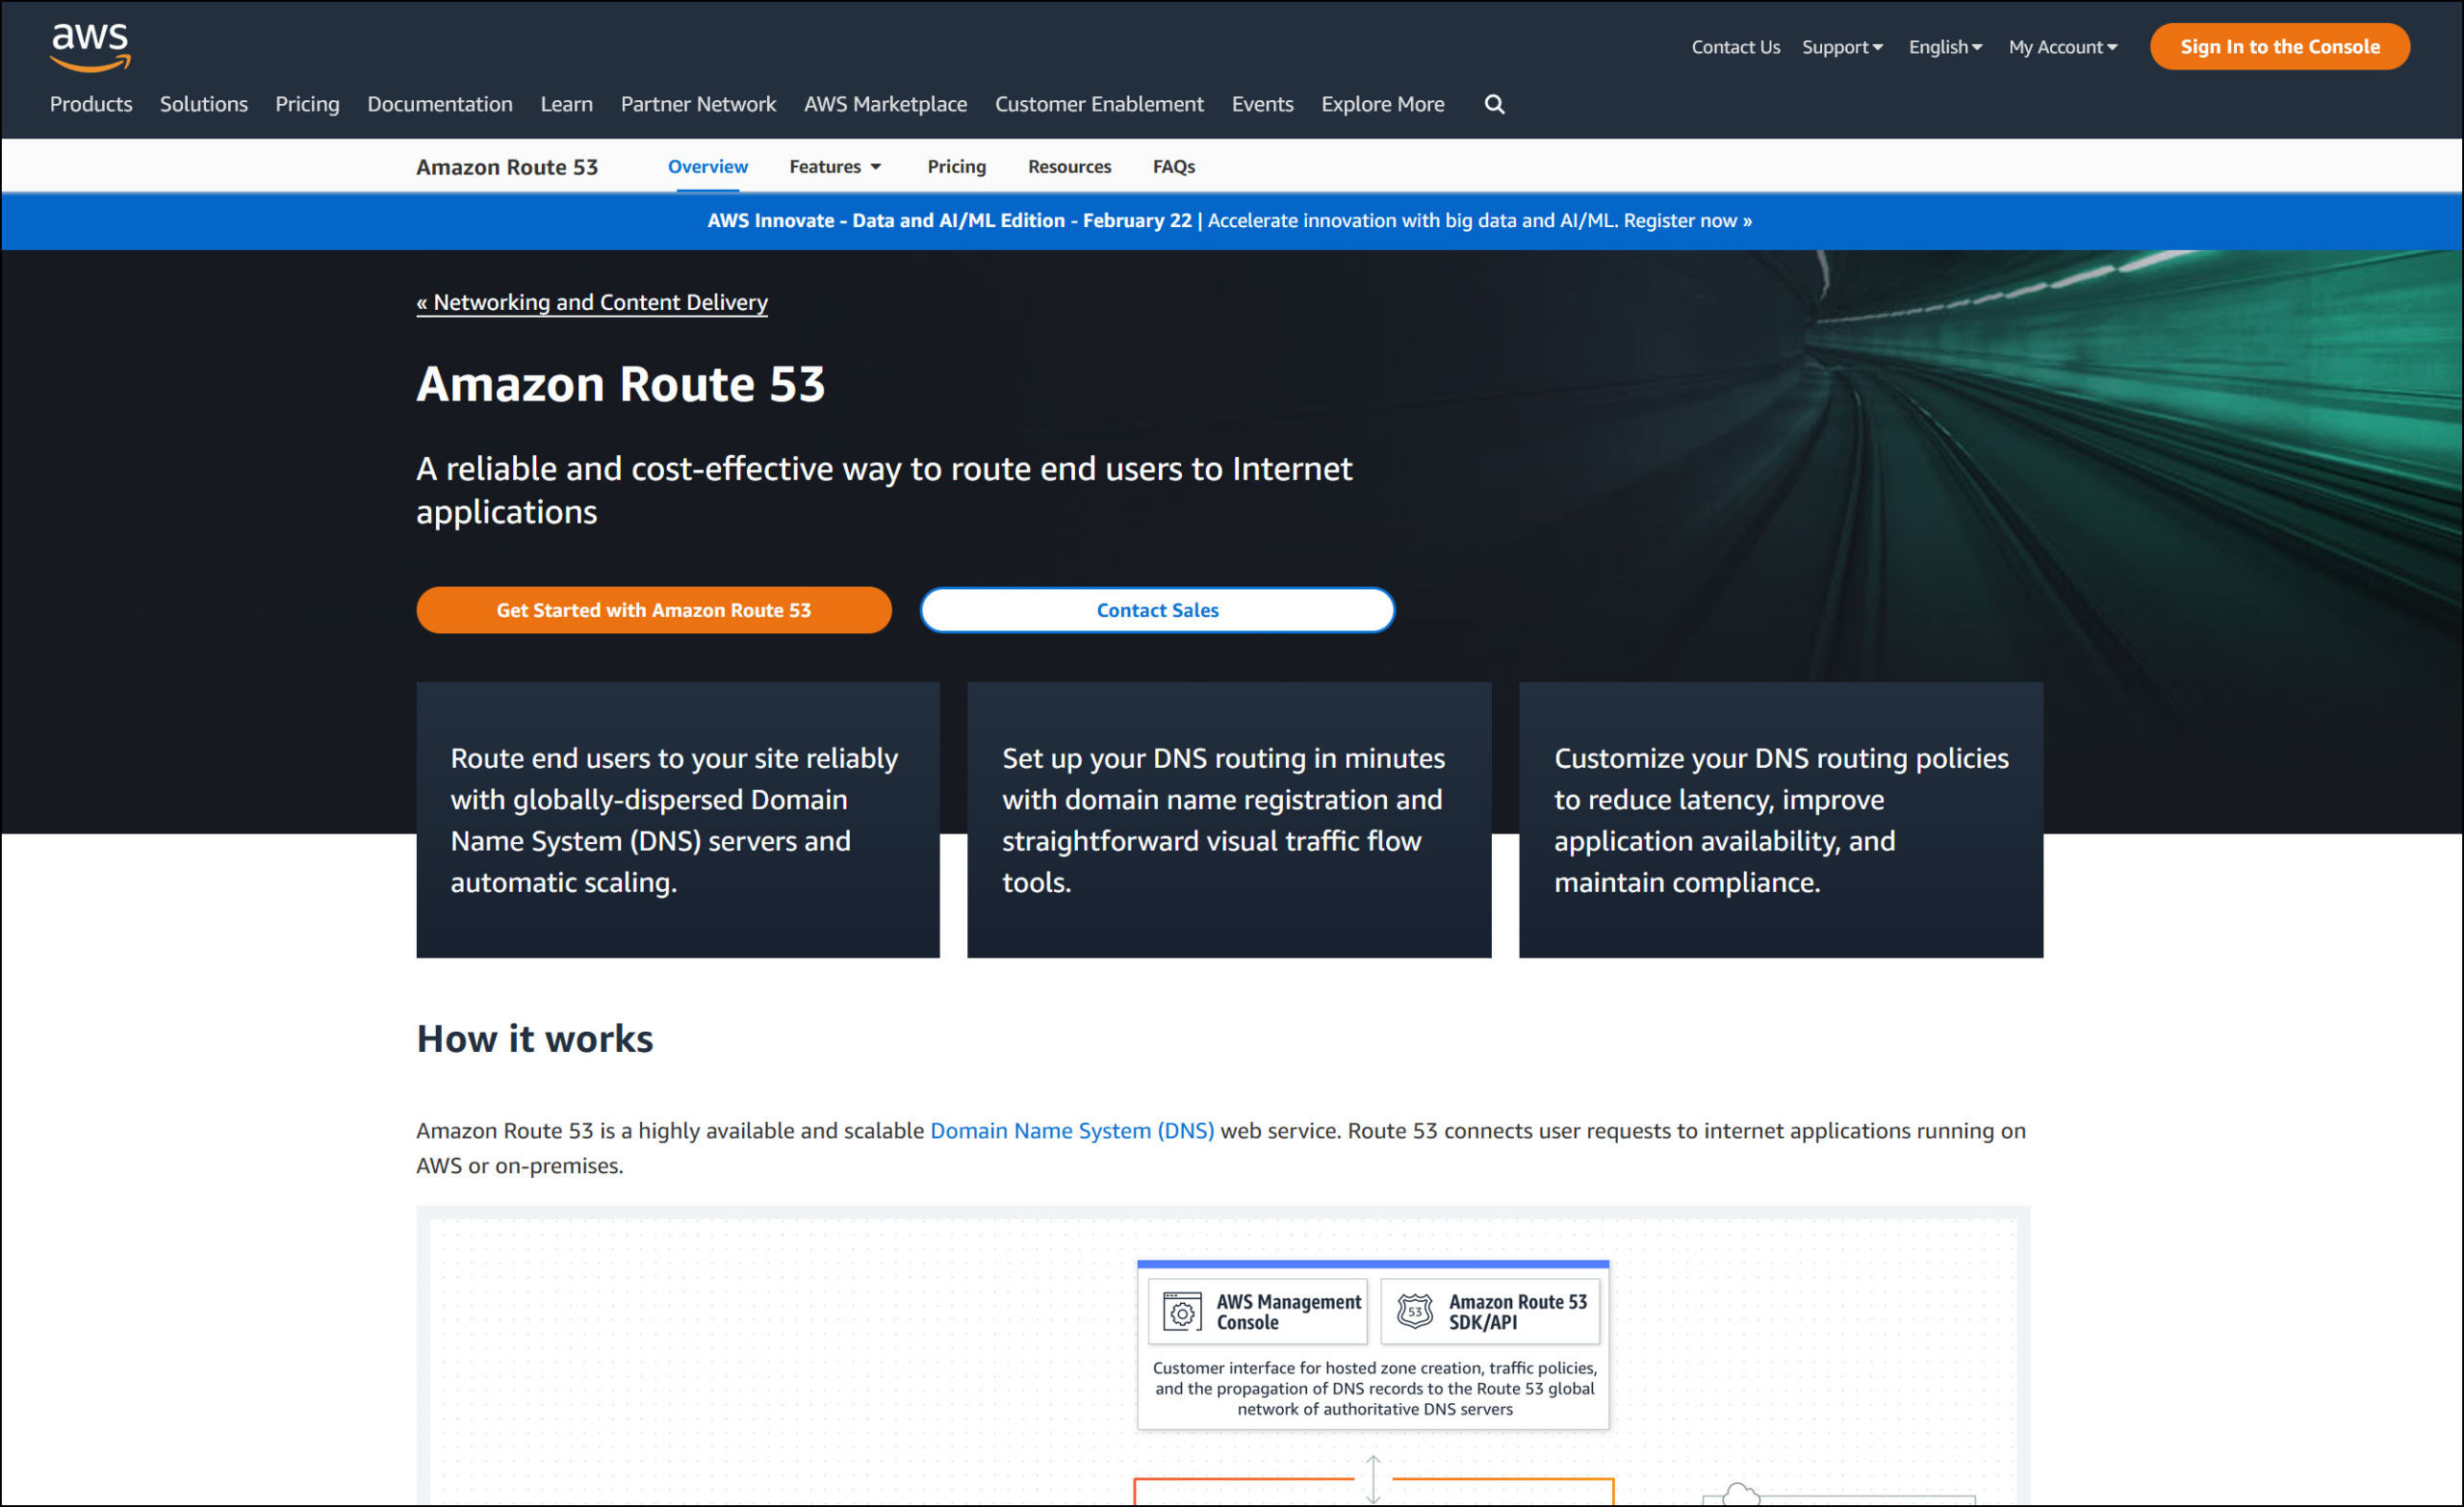Select the Amazon Route 53 SDK/API shield icon
The height and width of the screenshot is (1507, 2464).
click(x=1416, y=1311)
